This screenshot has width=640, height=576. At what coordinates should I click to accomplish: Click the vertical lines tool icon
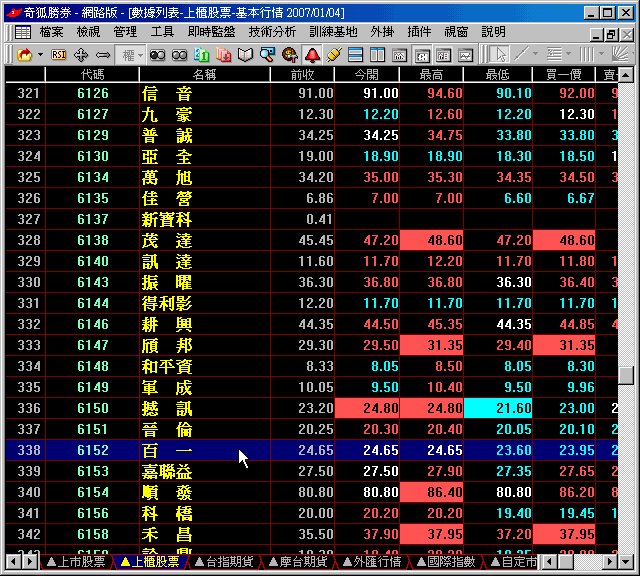[x=587, y=55]
